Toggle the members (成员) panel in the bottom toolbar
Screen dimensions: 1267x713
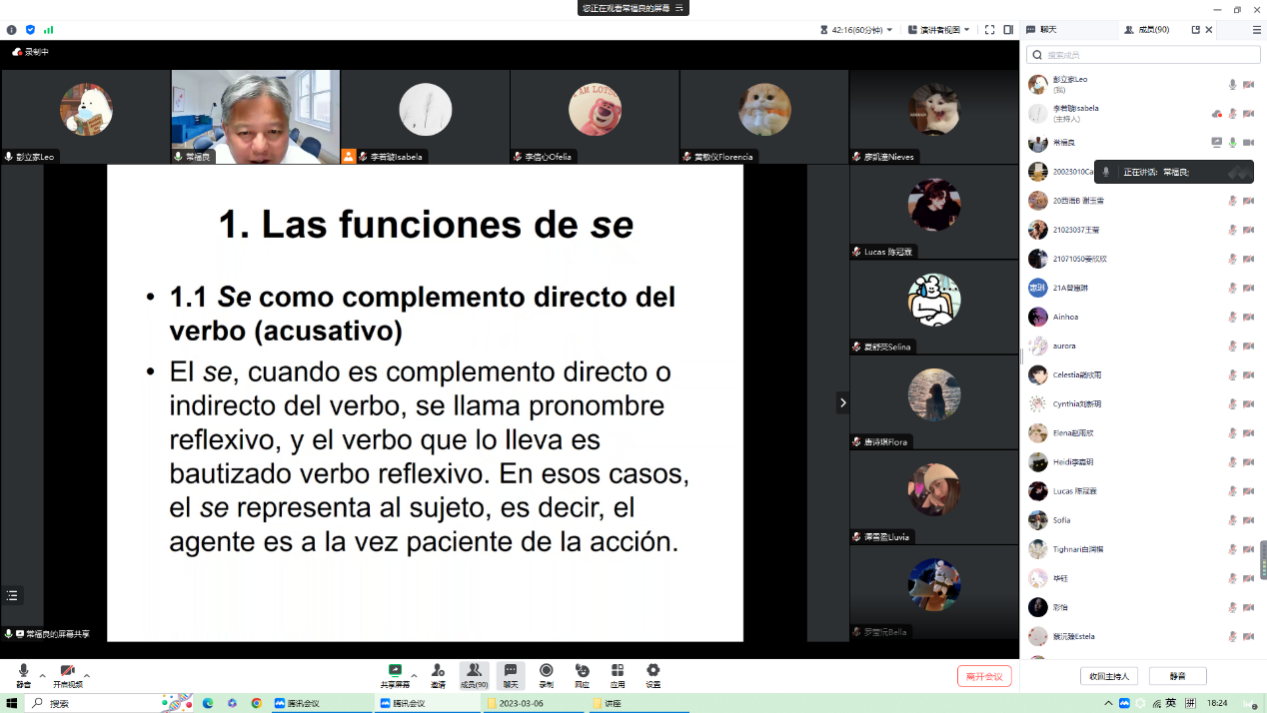point(474,675)
